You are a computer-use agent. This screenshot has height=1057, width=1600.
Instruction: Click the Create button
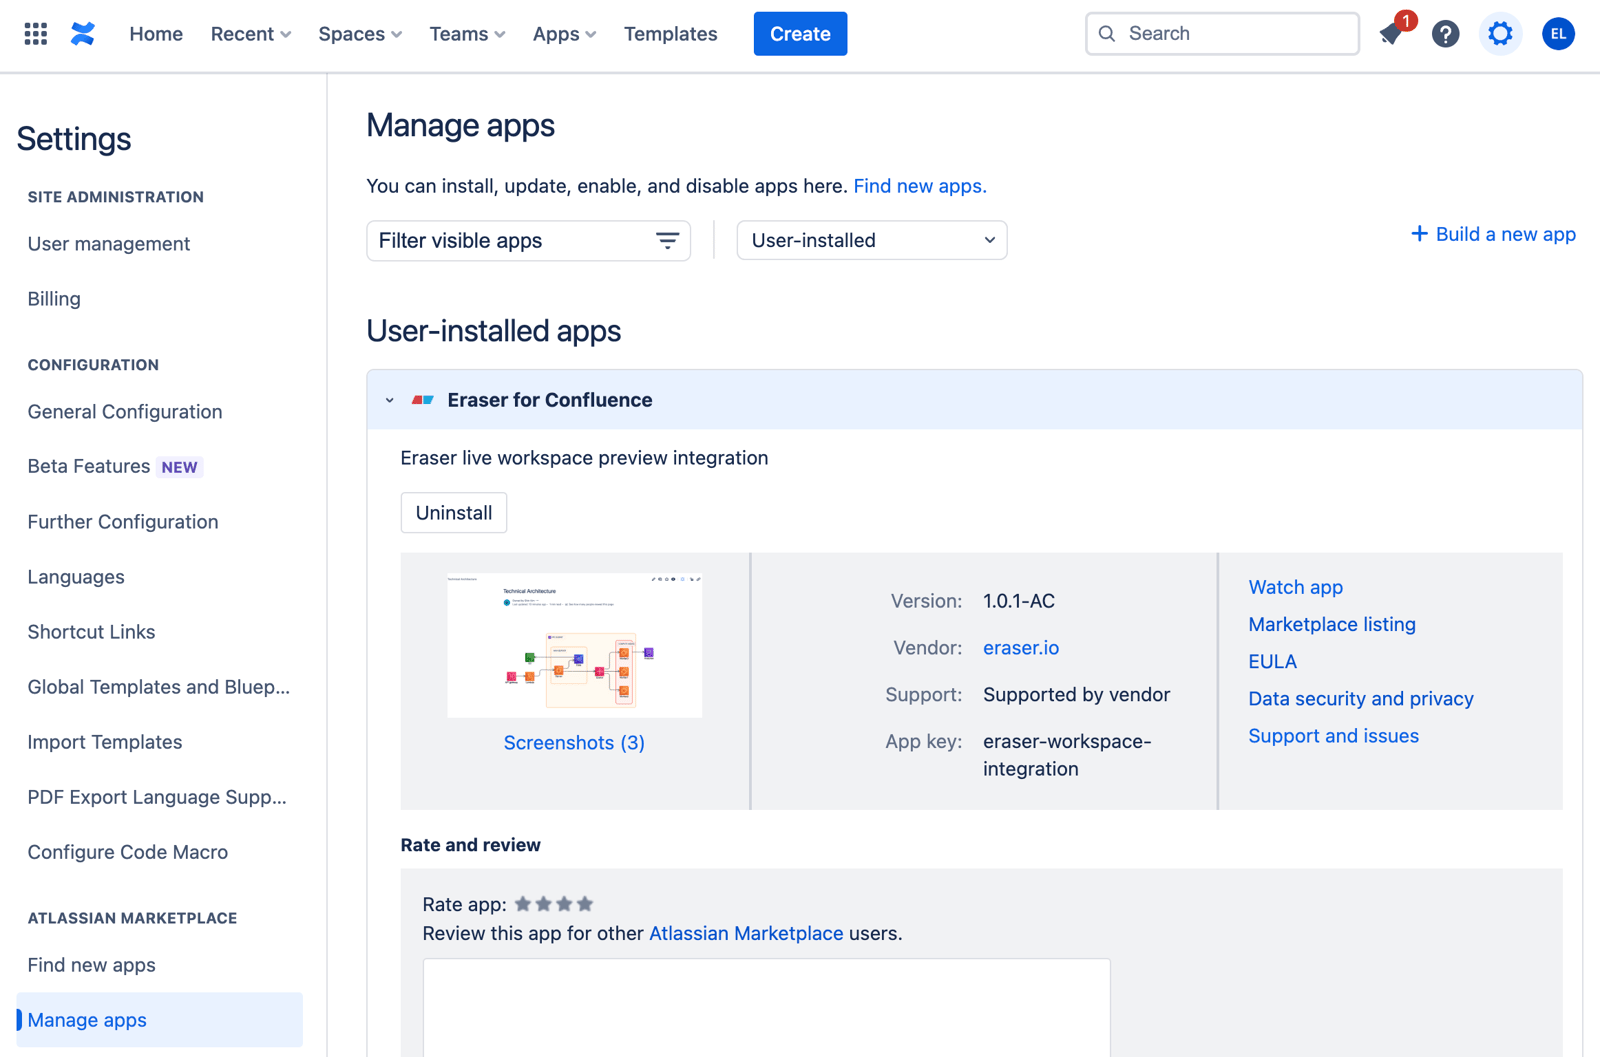(x=800, y=34)
